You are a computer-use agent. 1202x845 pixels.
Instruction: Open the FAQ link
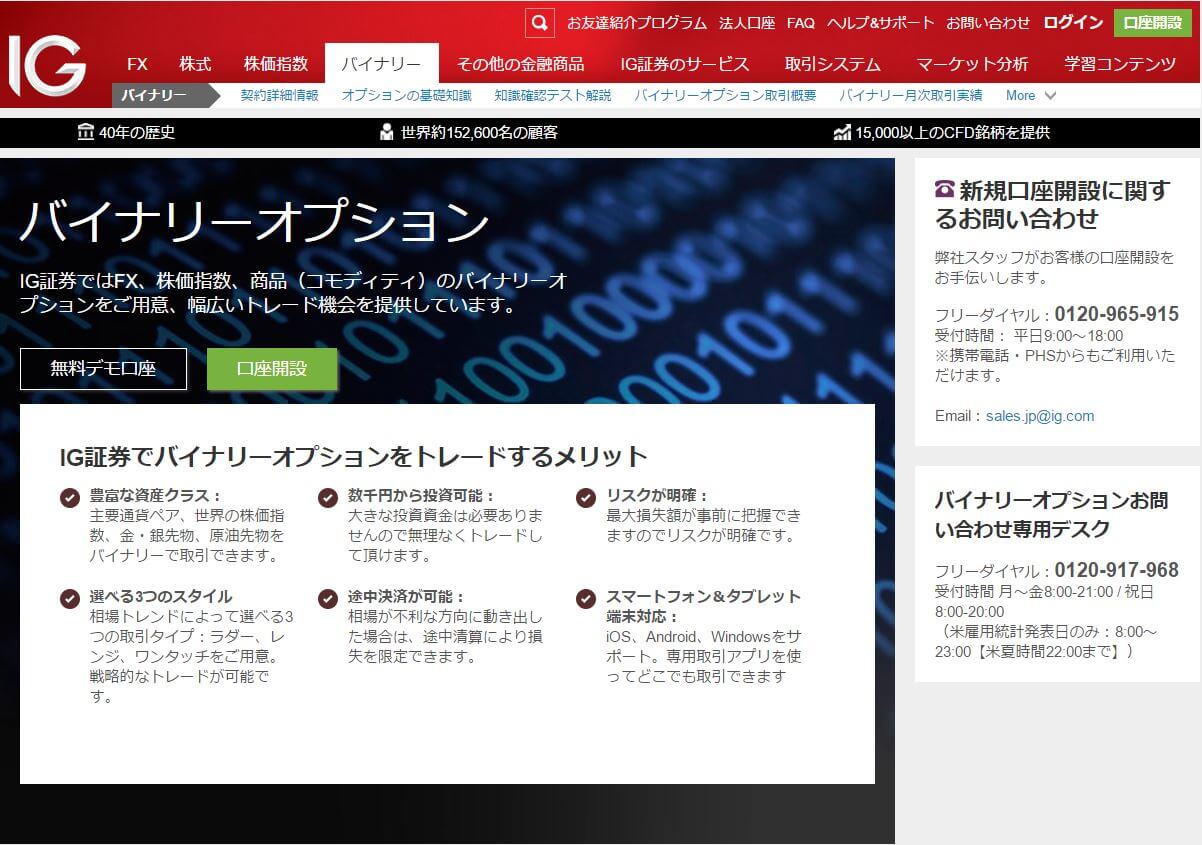tap(801, 23)
